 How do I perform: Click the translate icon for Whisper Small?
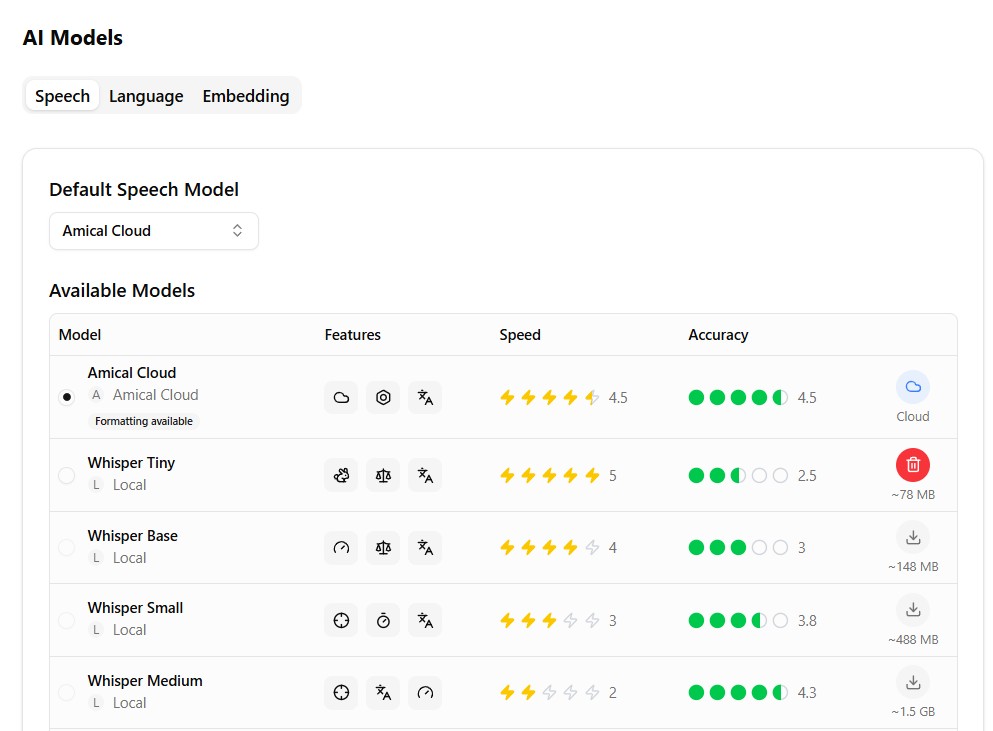425,620
